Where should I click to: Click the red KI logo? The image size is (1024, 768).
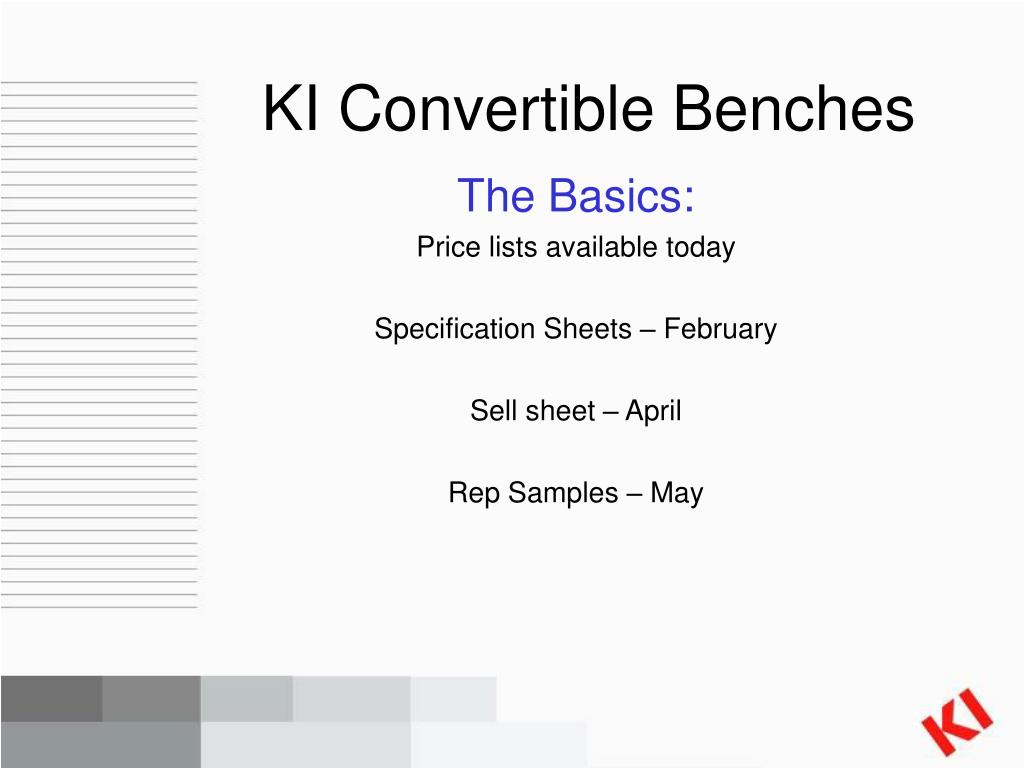point(957,724)
